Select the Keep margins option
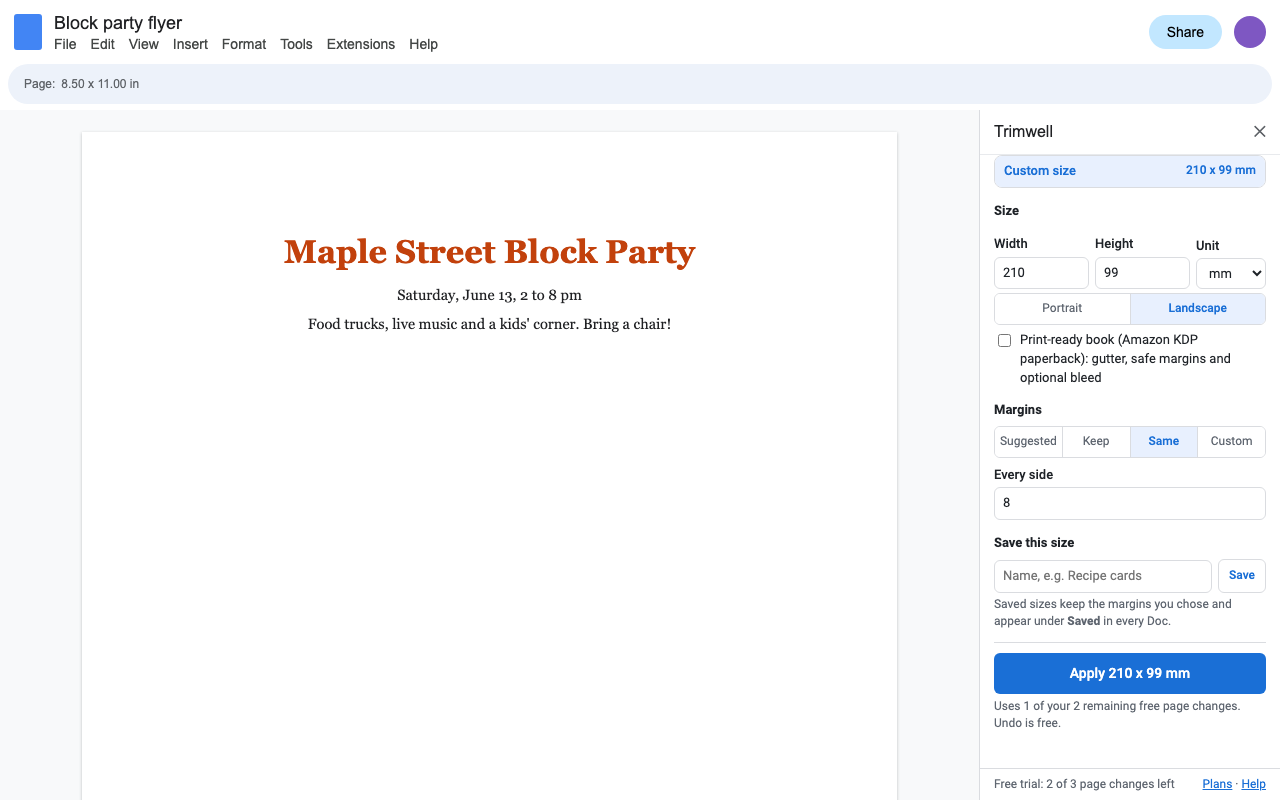This screenshot has height=800, width=1280. (1096, 441)
